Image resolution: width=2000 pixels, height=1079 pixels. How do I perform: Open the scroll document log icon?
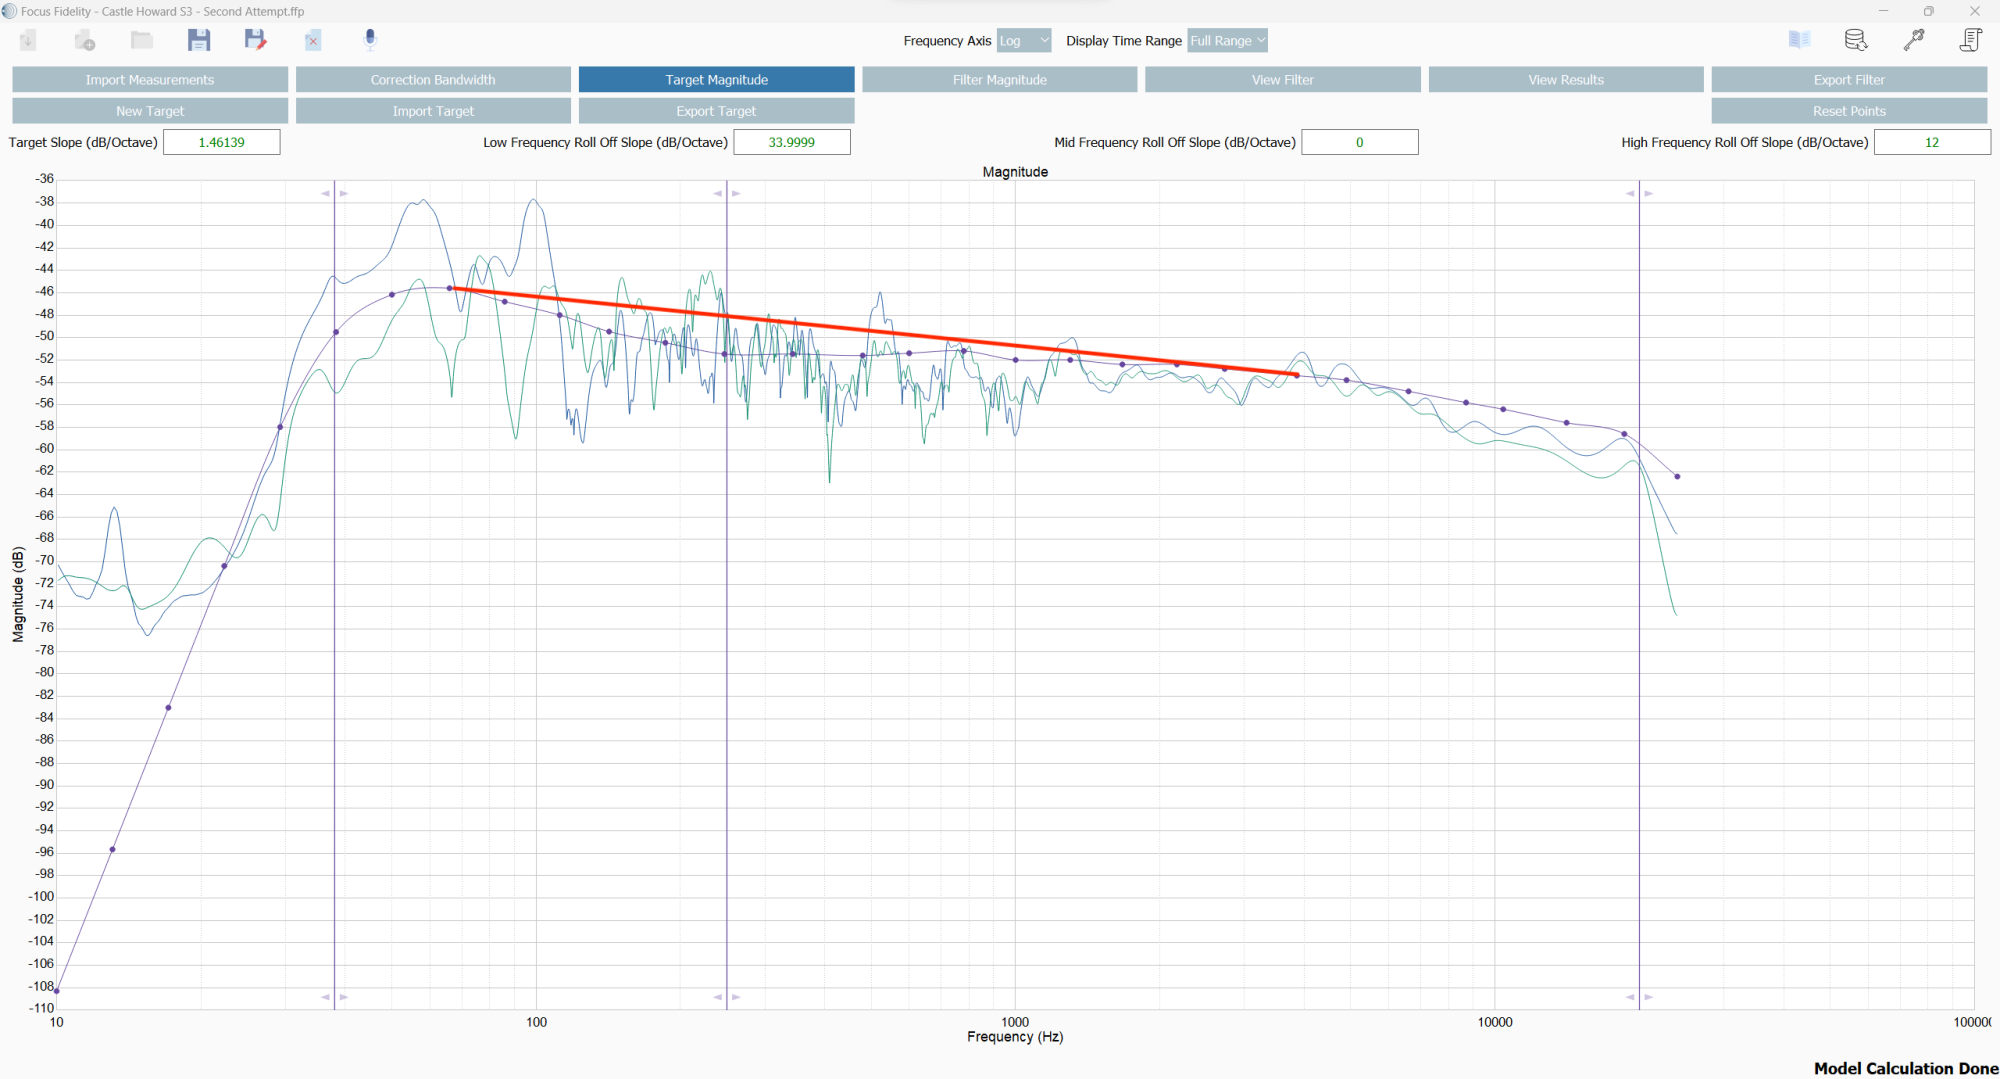pyautogui.click(x=1970, y=40)
